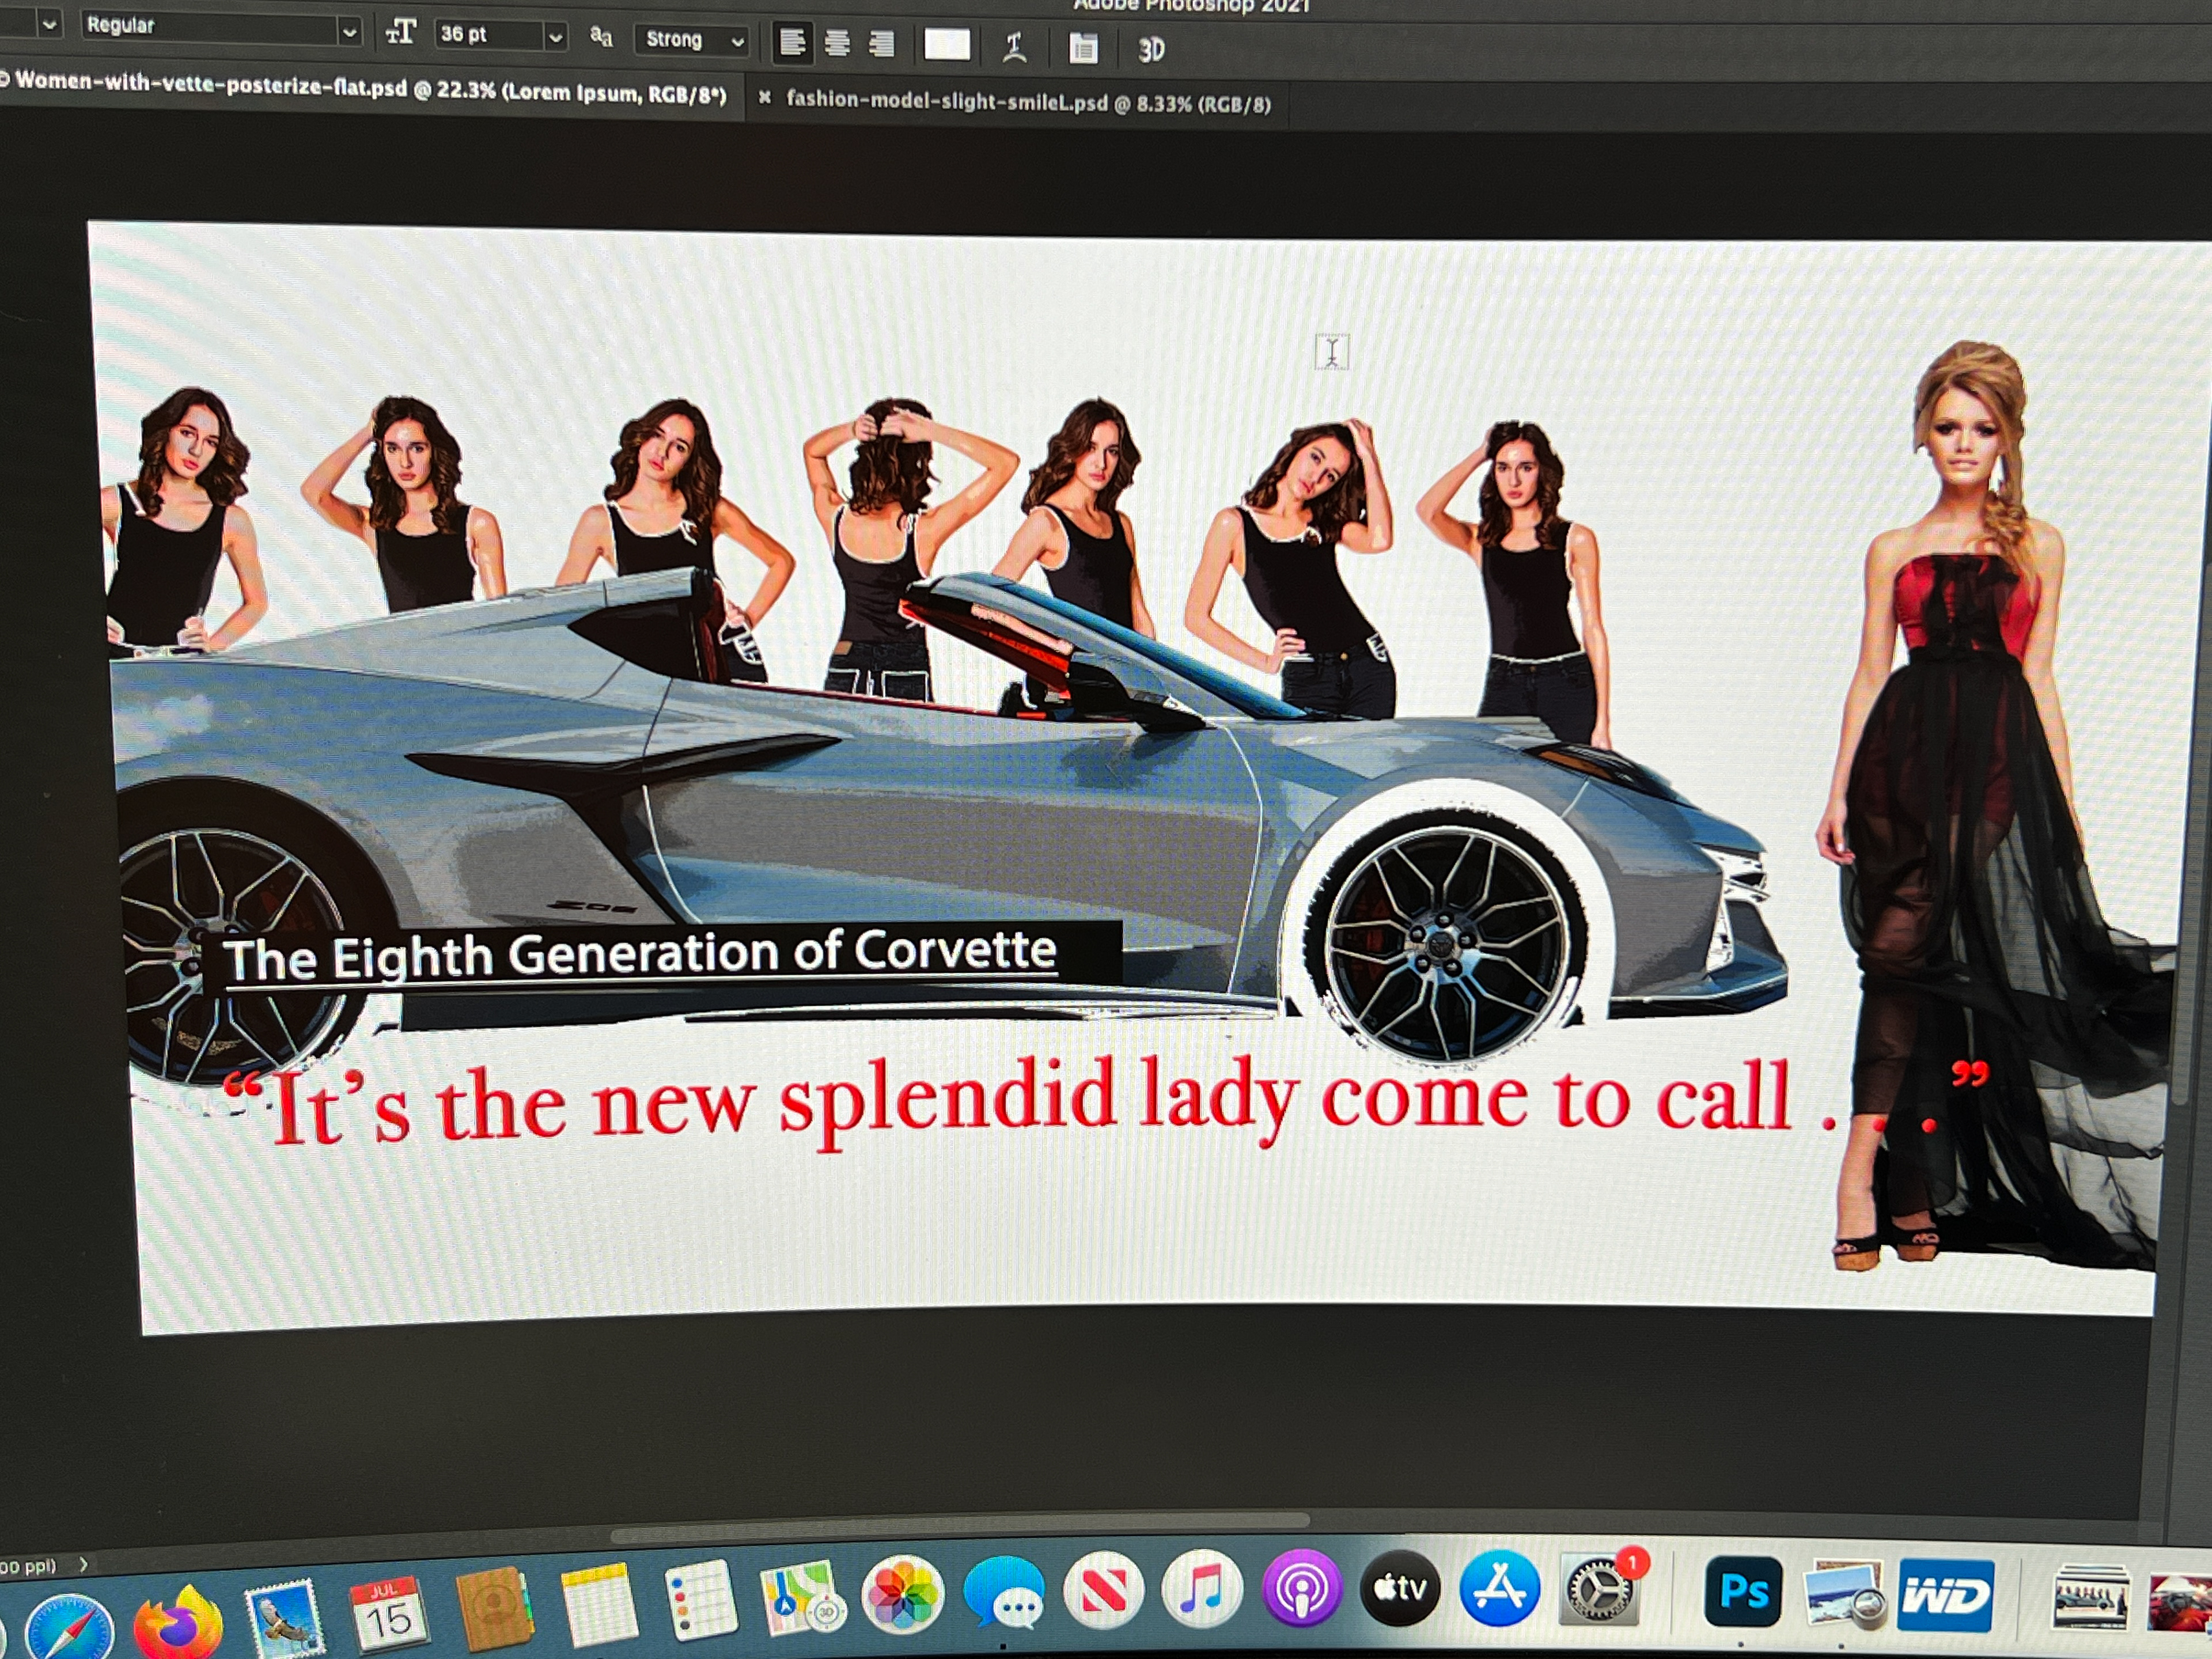This screenshot has width=2212, height=1659.
Task: Toggle the Character and Paragraph panels icon
Action: [1082, 48]
